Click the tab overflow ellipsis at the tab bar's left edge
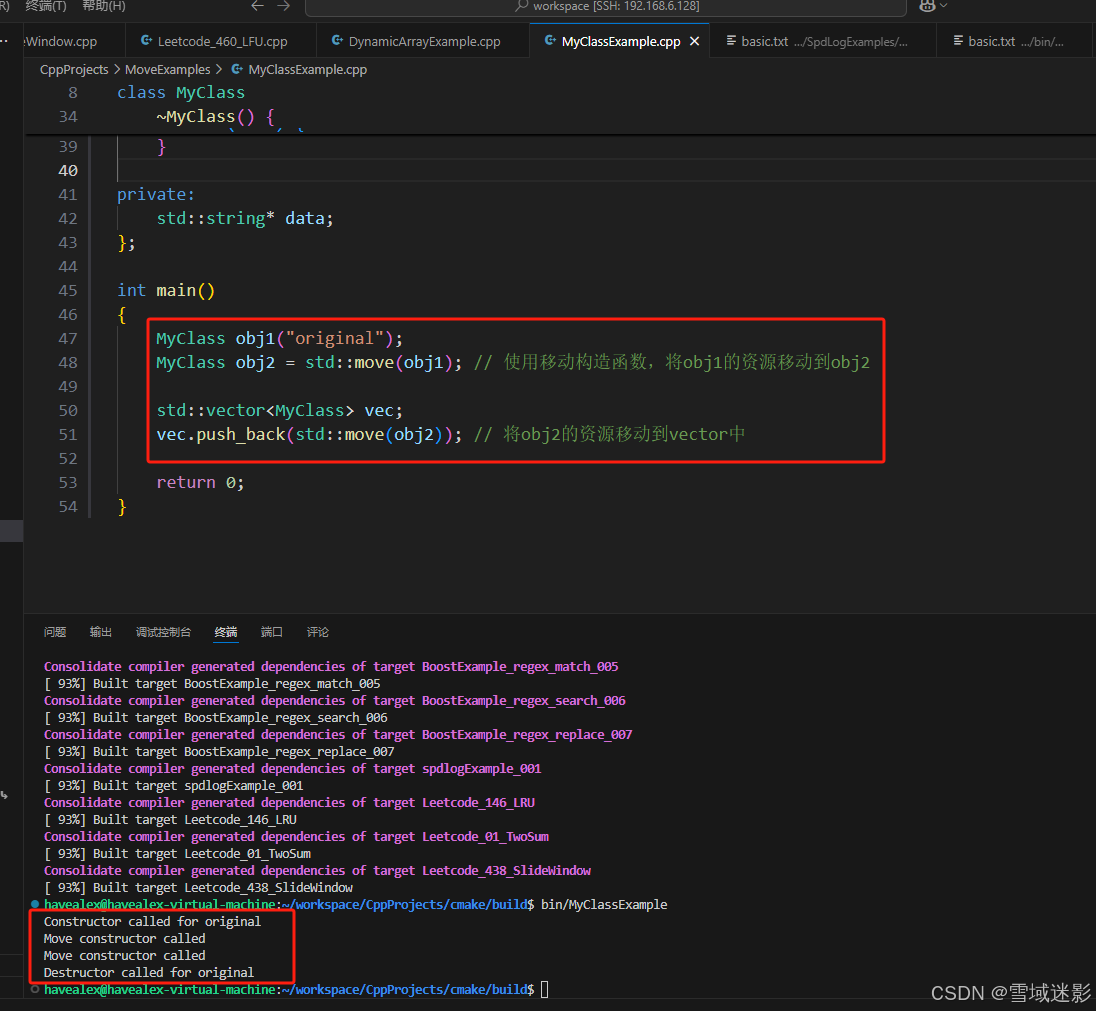The width and height of the screenshot is (1096, 1011). [x=6, y=41]
